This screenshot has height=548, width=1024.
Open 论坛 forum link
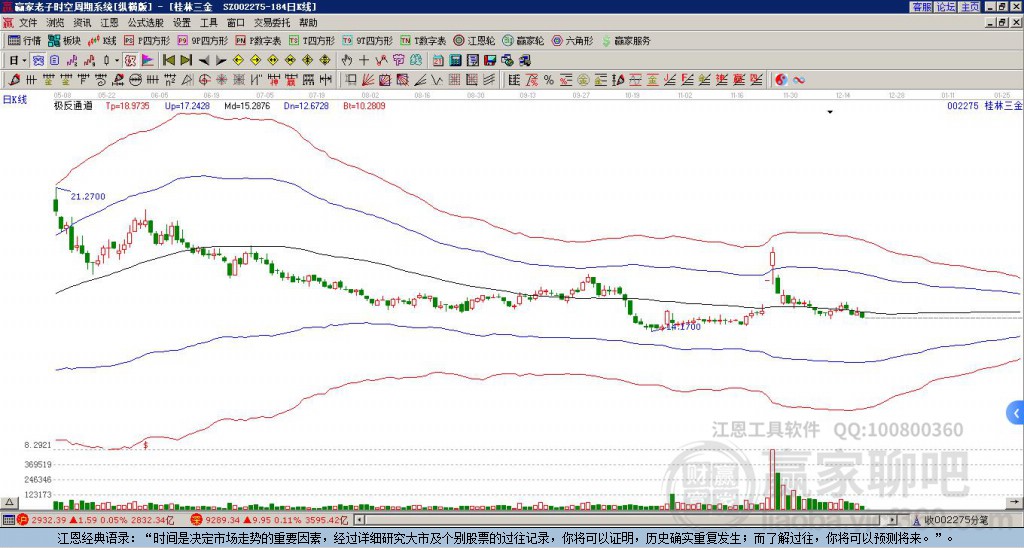[945, 7]
